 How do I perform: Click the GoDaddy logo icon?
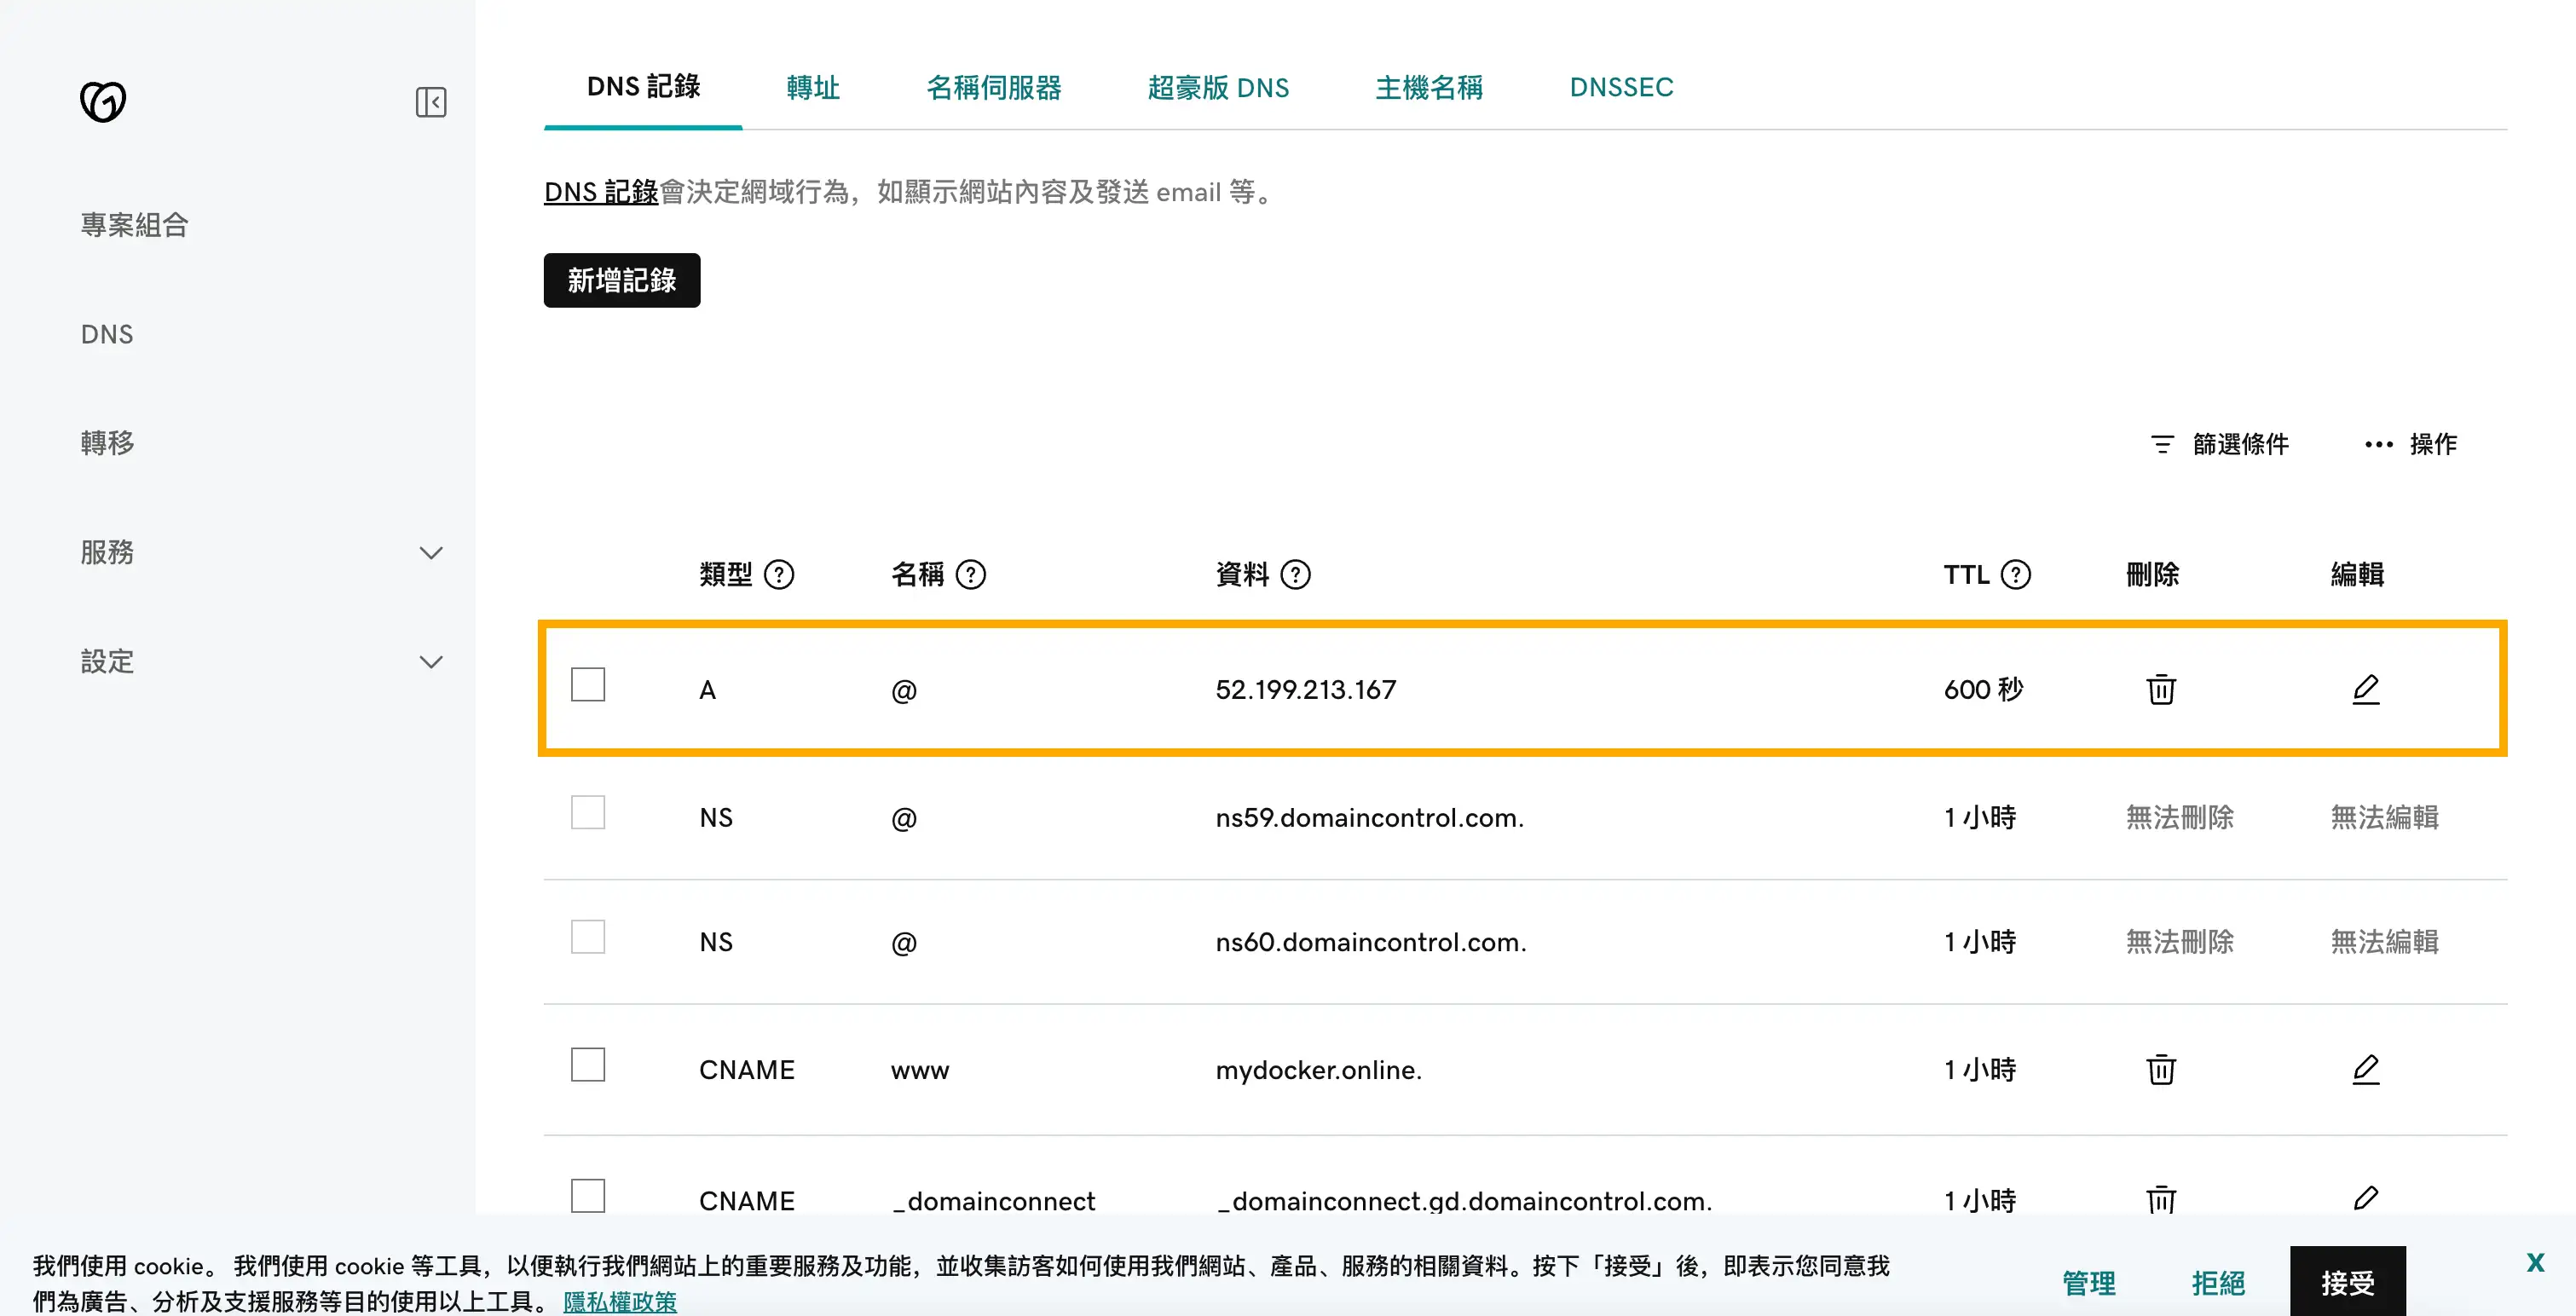click(103, 101)
